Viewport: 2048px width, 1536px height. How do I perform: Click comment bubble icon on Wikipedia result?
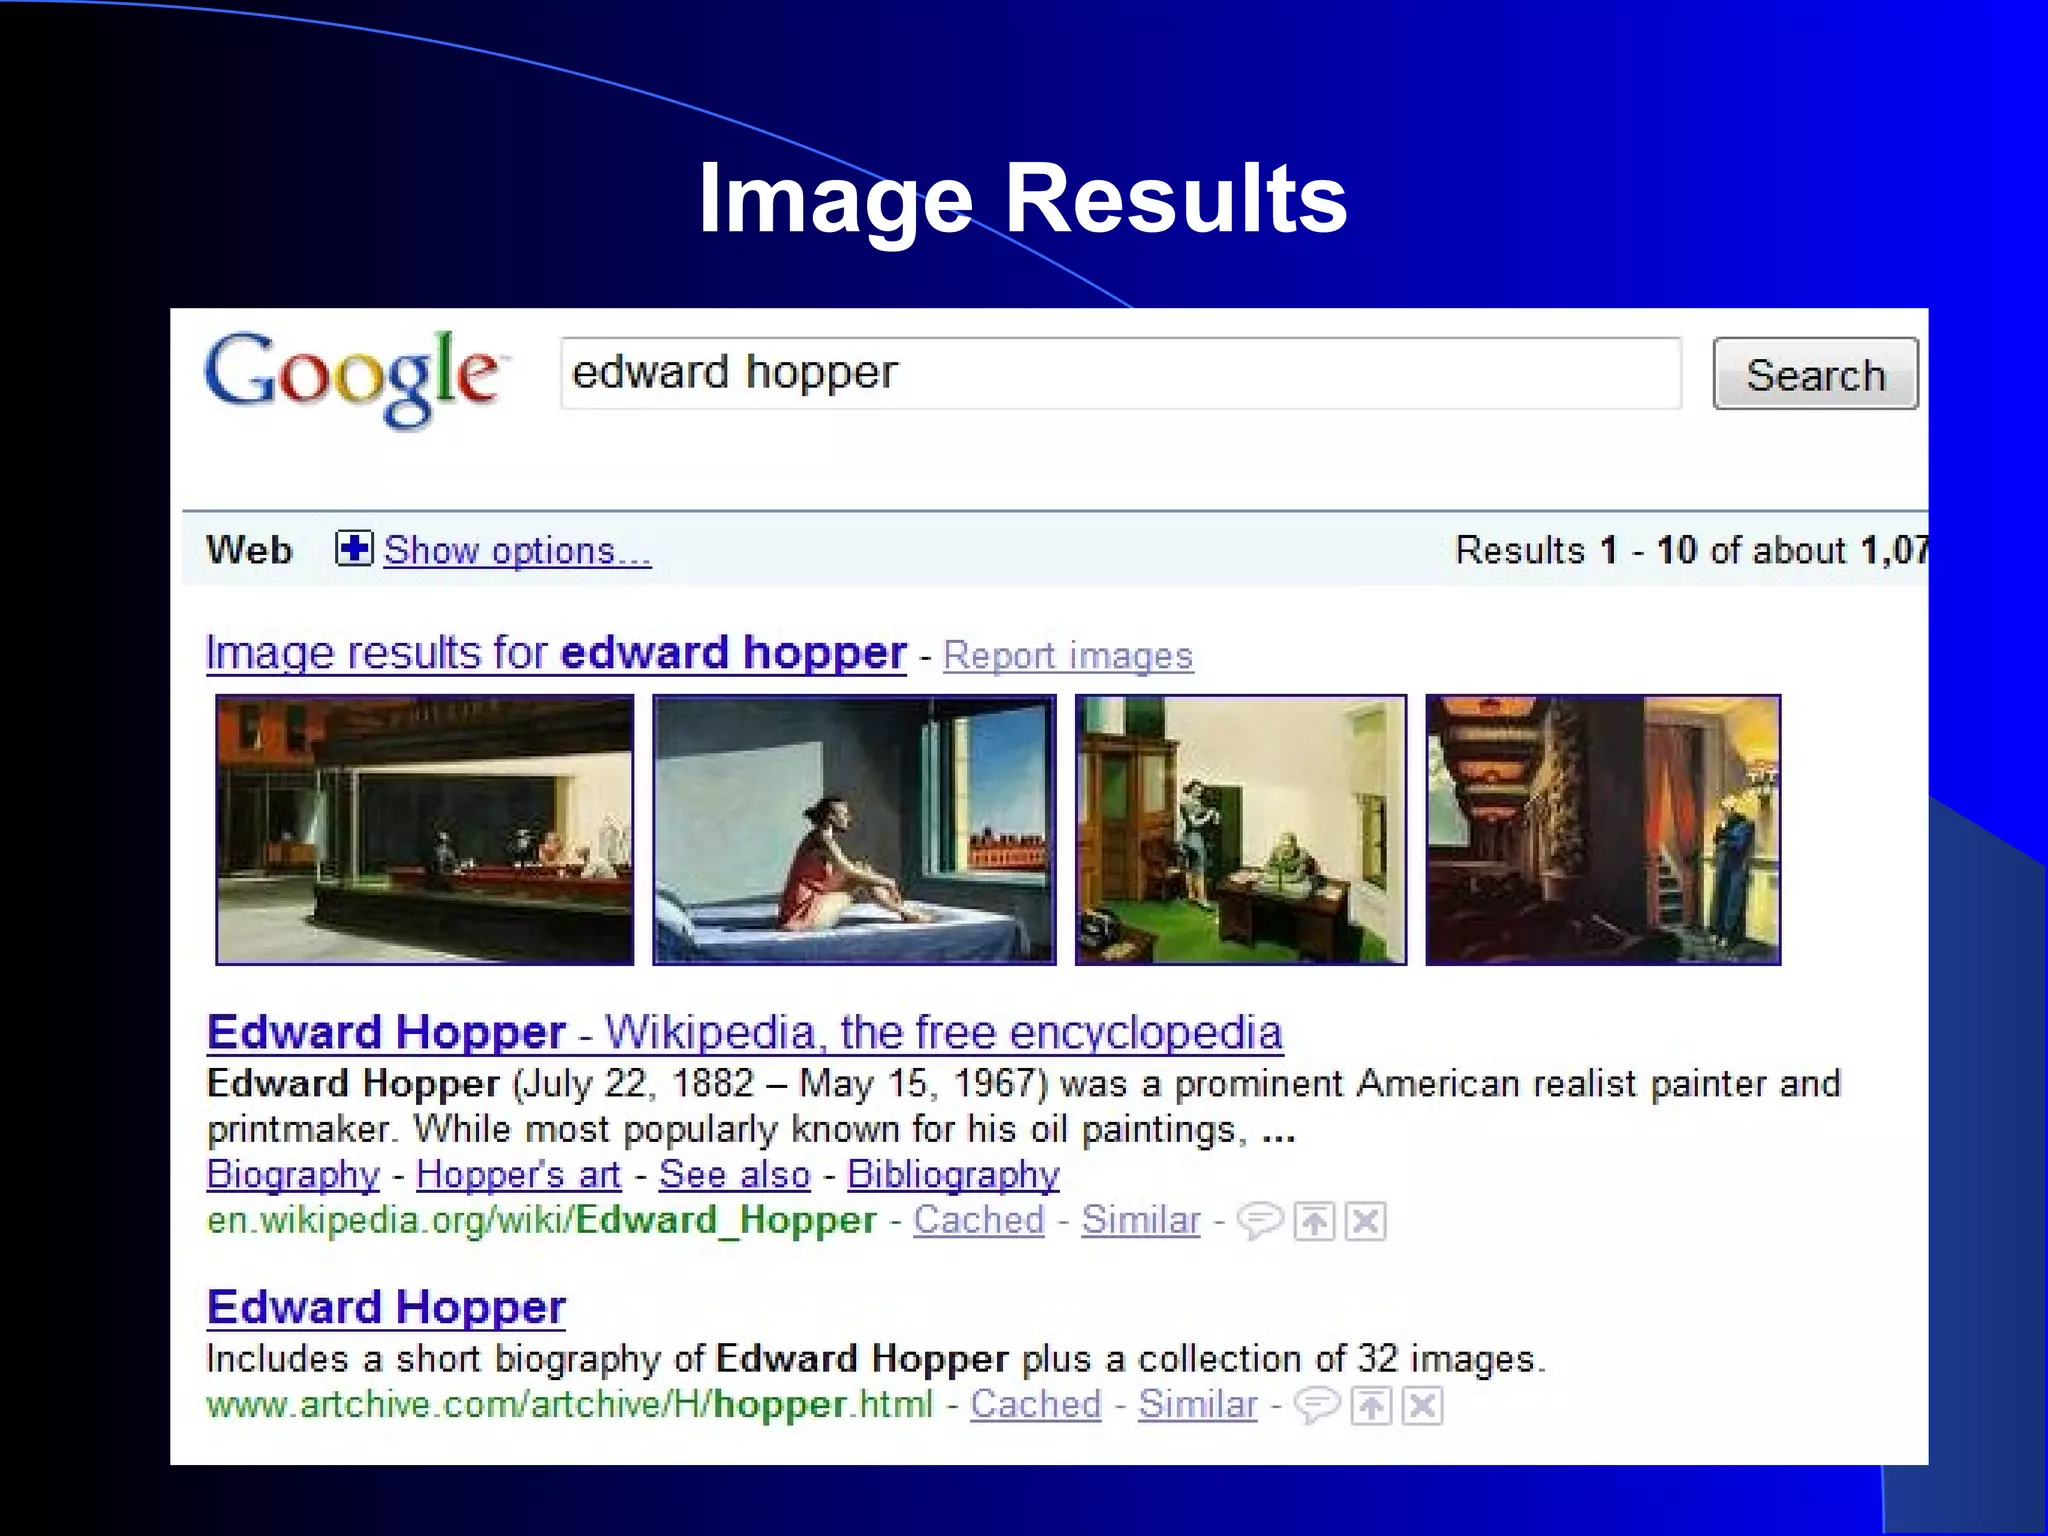pyautogui.click(x=1260, y=1222)
